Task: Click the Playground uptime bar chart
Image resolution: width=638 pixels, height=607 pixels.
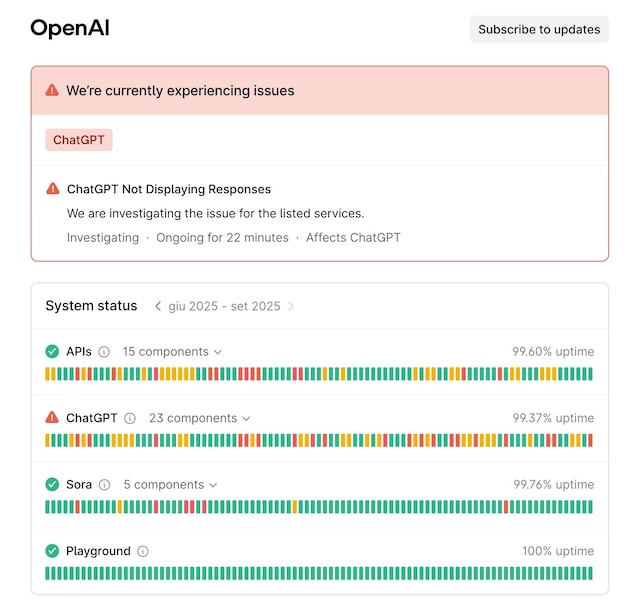Action: click(319, 574)
